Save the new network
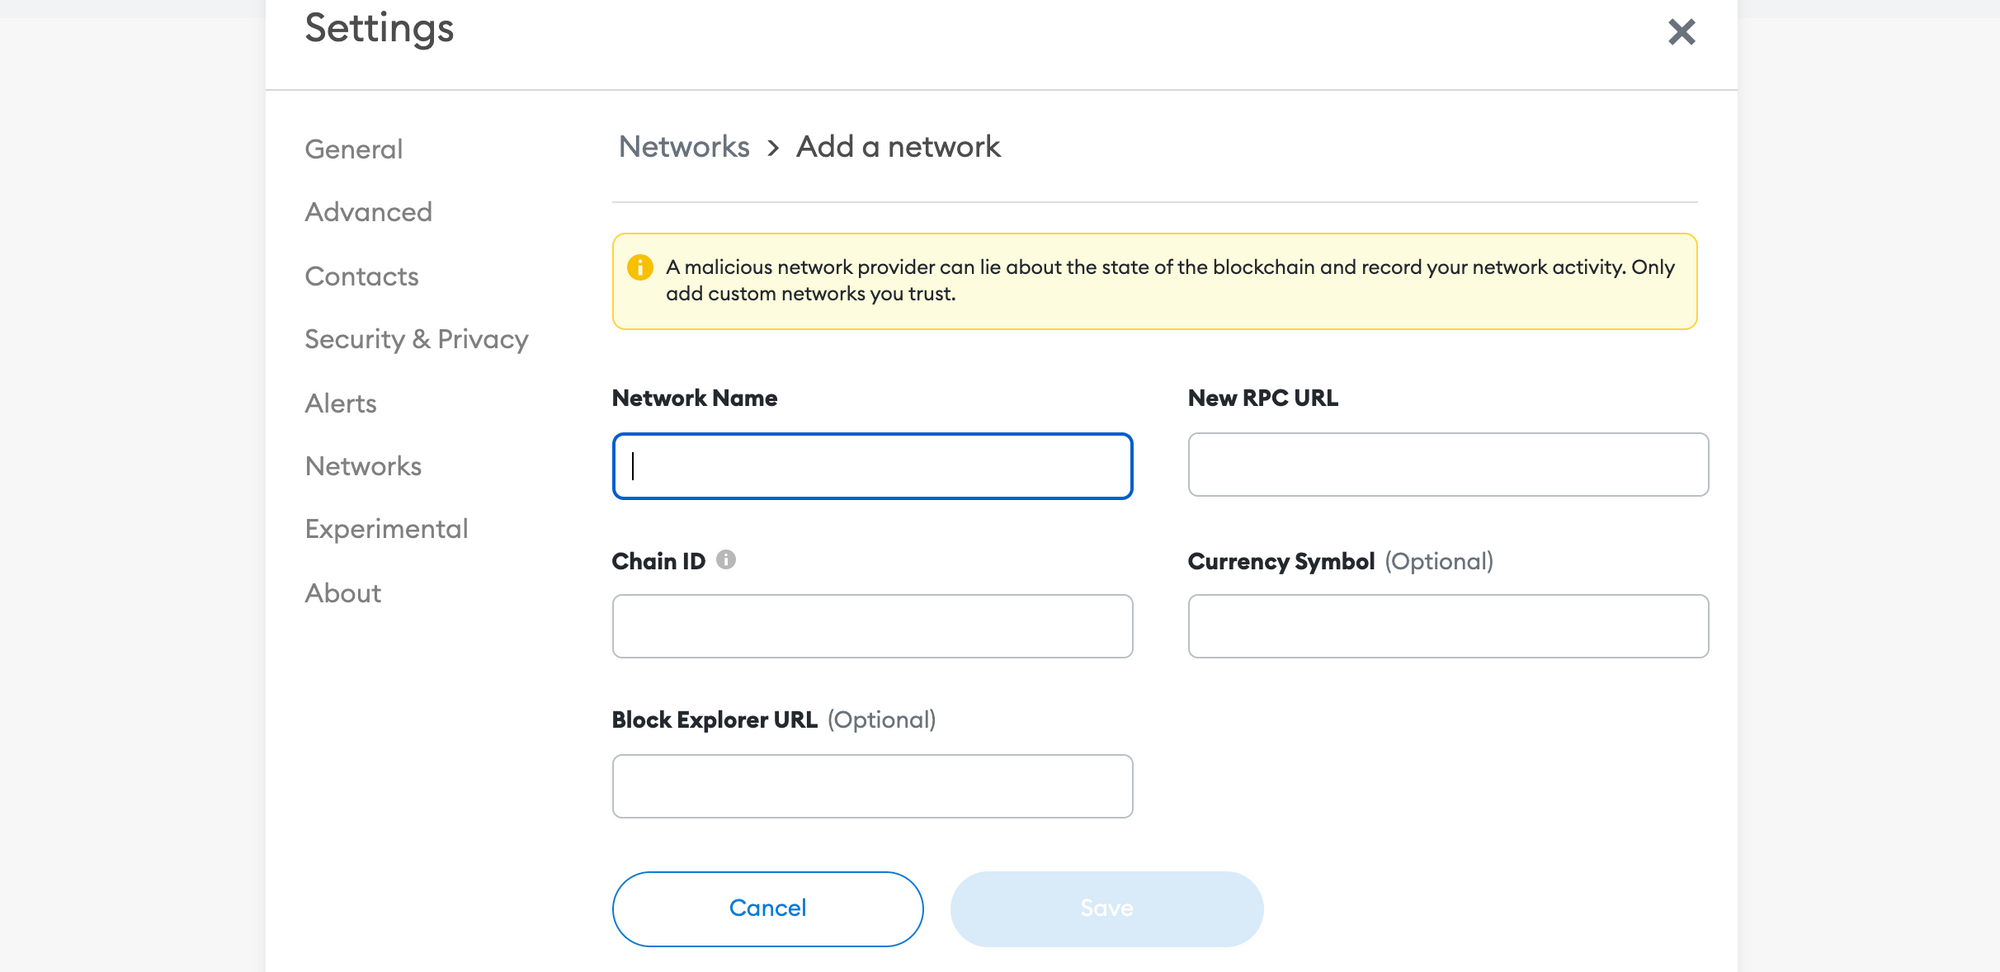Viewport: 2000px width, 972px height. pyautogui.click(x=1106, y=908)
